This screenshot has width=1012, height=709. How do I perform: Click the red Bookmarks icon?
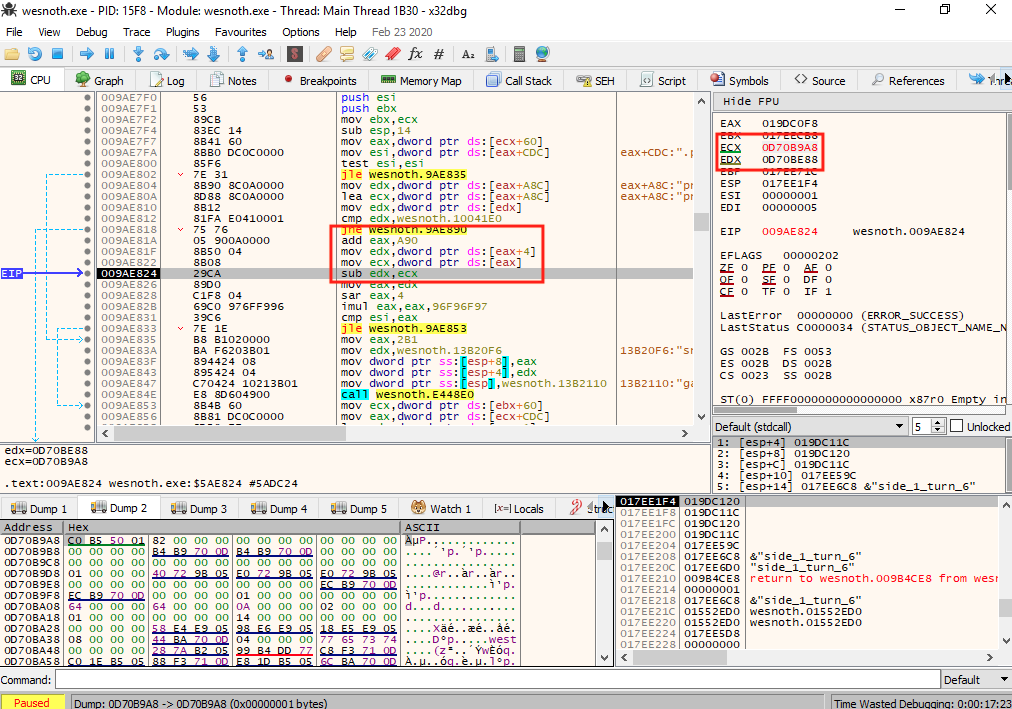pos(392,54)
